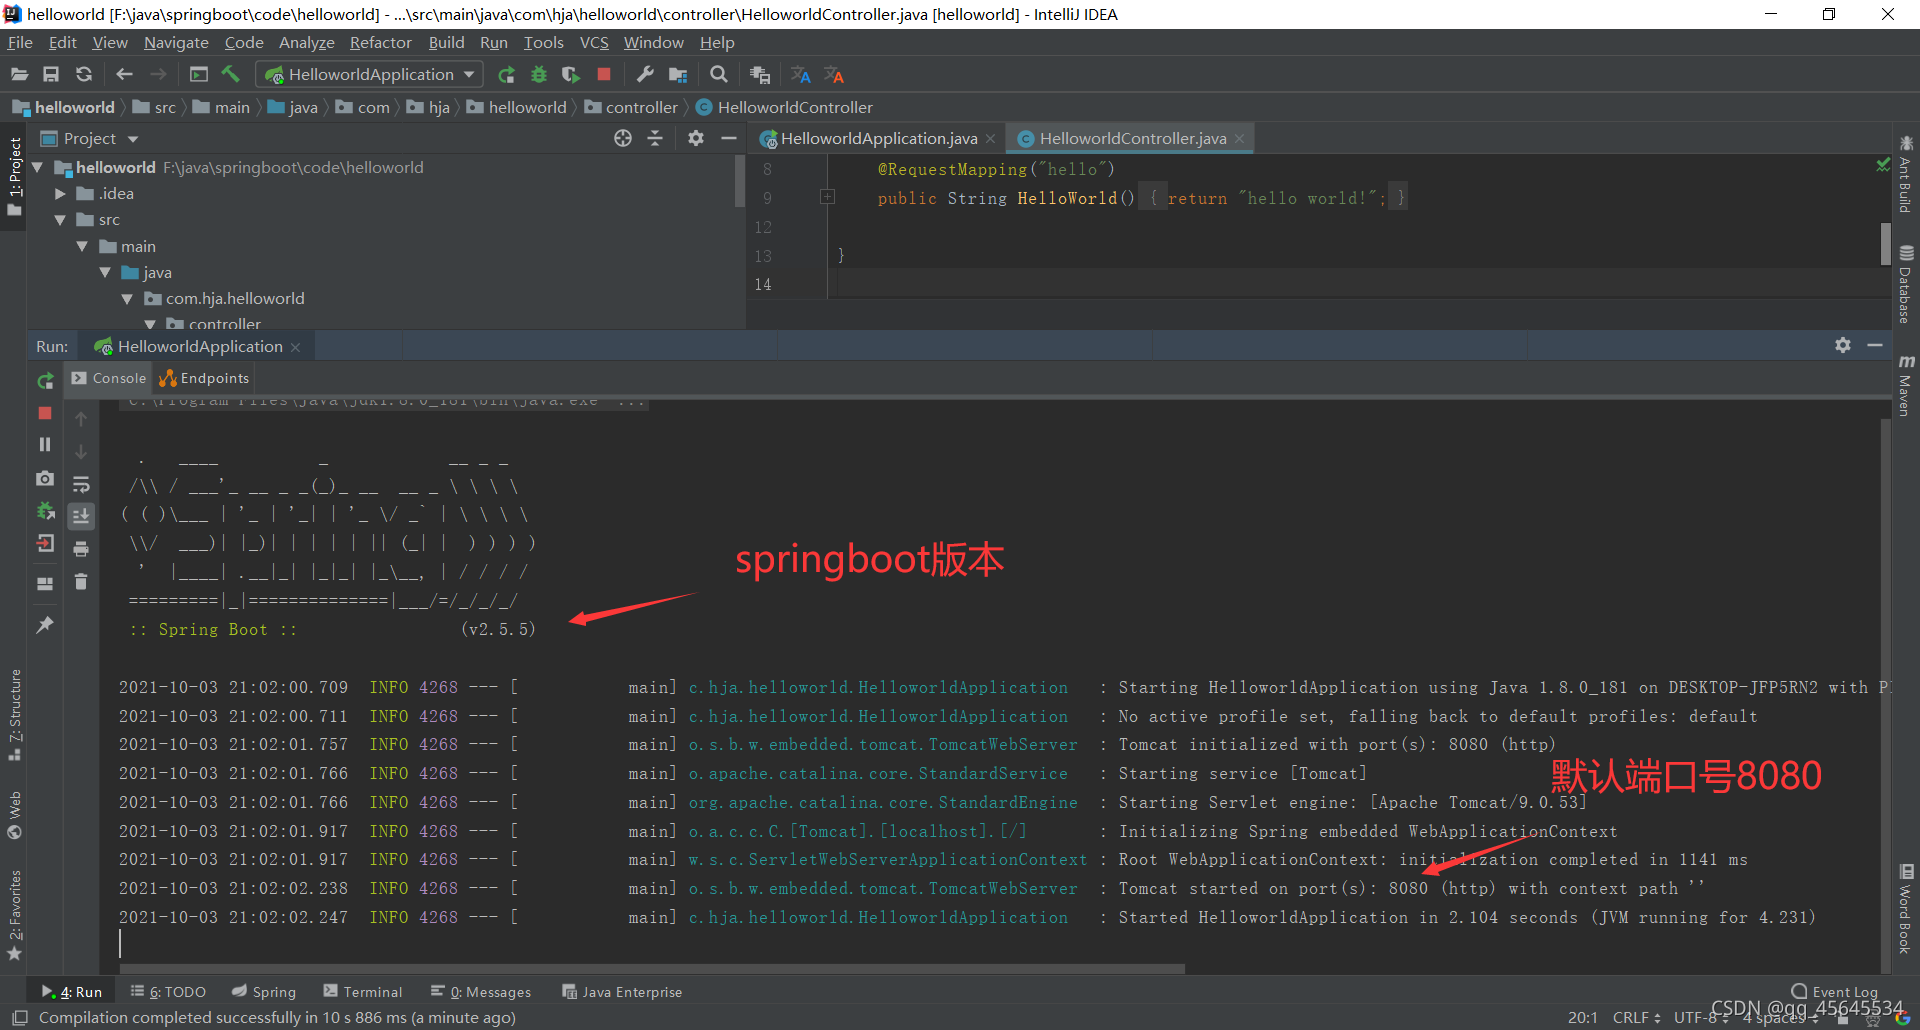
Task: Clear console with the trash icon
Action: 81,582
